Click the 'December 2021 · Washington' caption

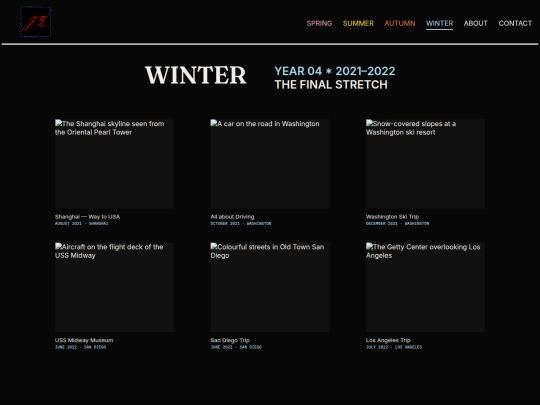[x=397, y=224]
